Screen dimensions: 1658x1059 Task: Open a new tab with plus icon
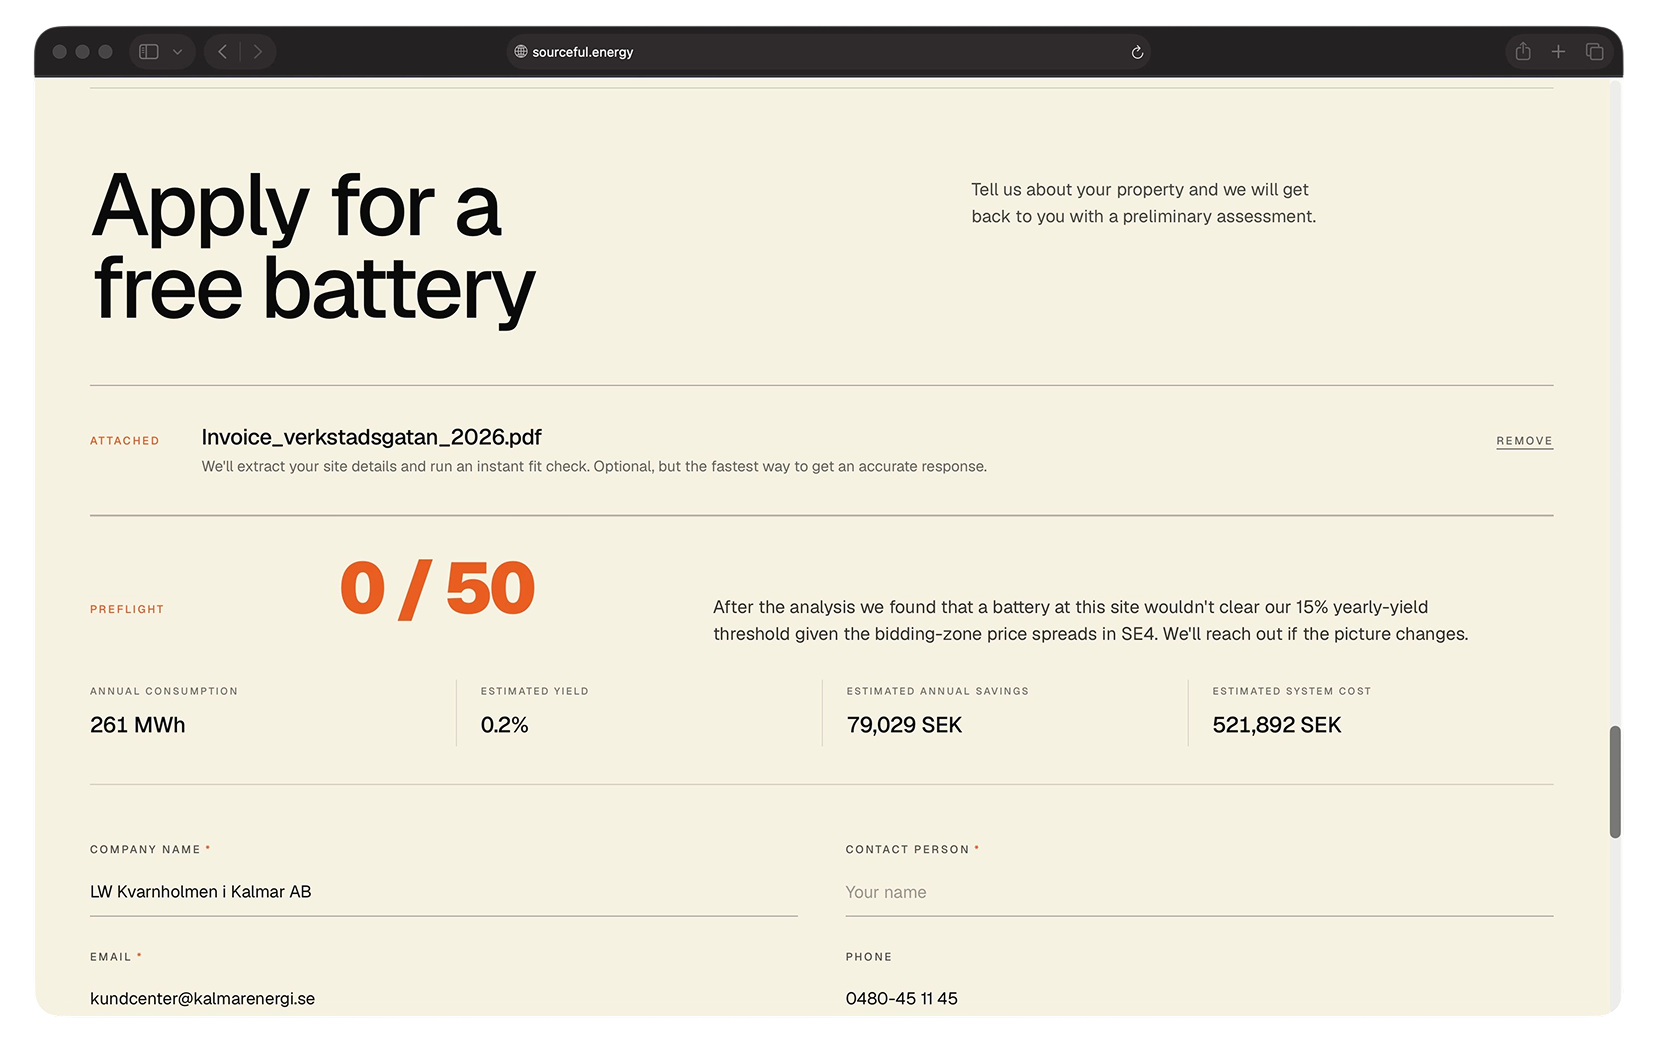point(1558,52)
